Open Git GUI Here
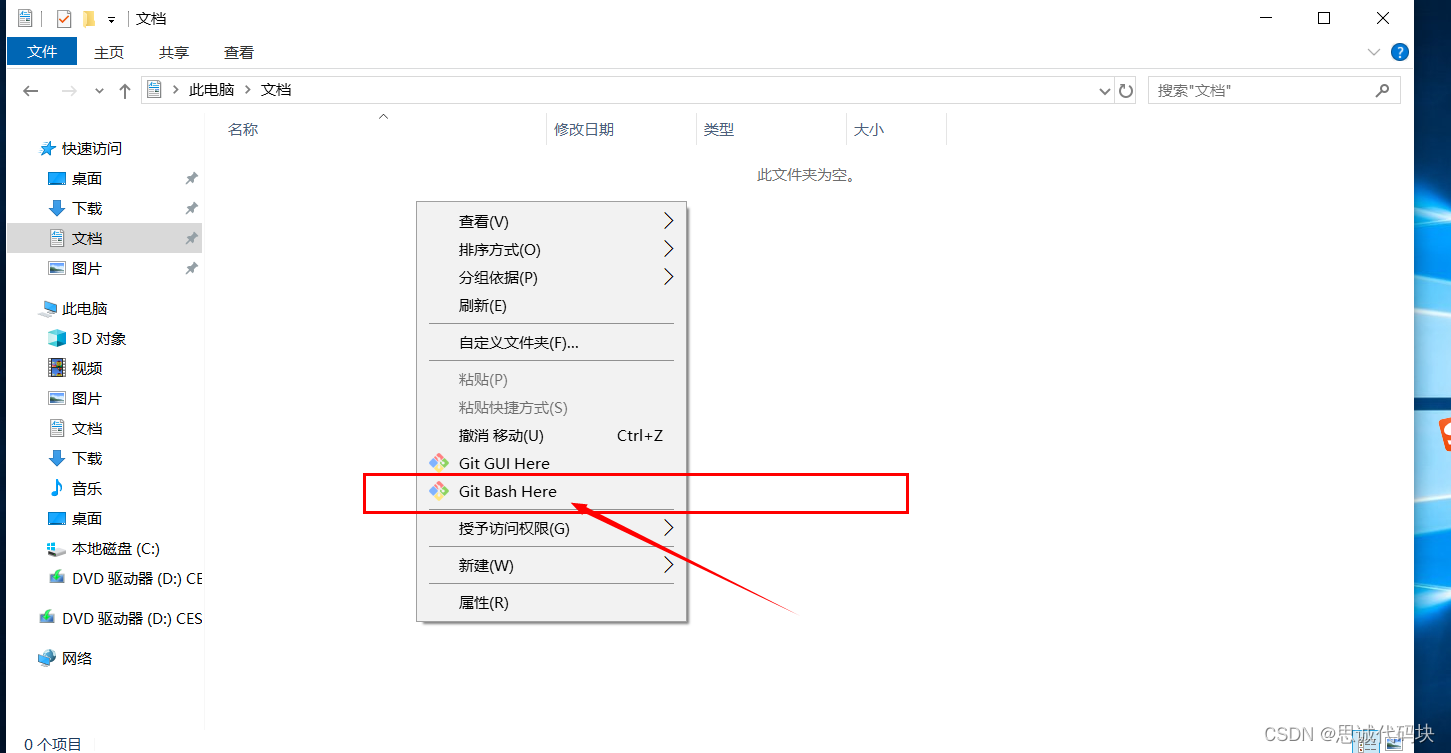The height and width of the screenshot is (753, 1451). click(504, 463)
